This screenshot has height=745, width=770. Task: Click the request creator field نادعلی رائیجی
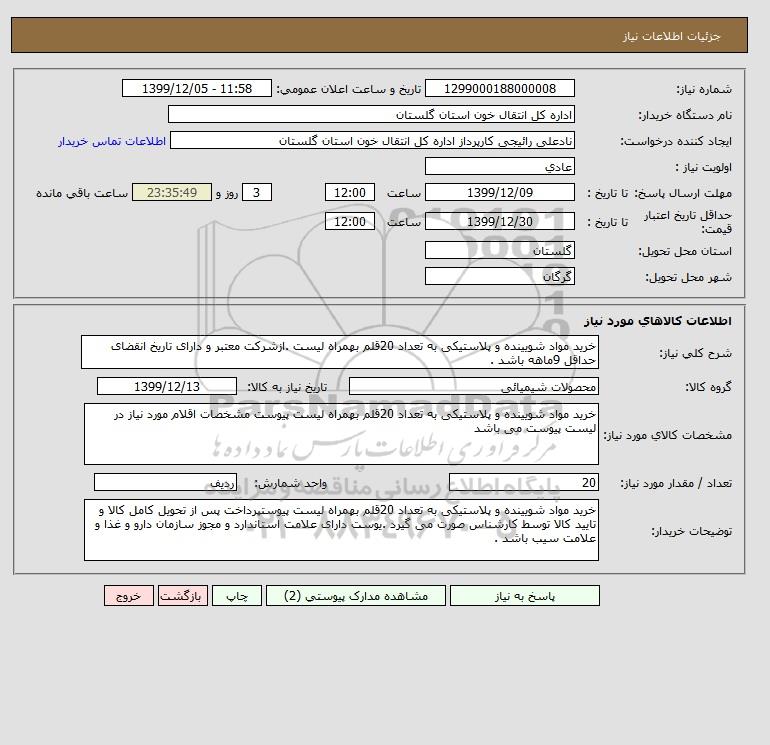(372, 141)
